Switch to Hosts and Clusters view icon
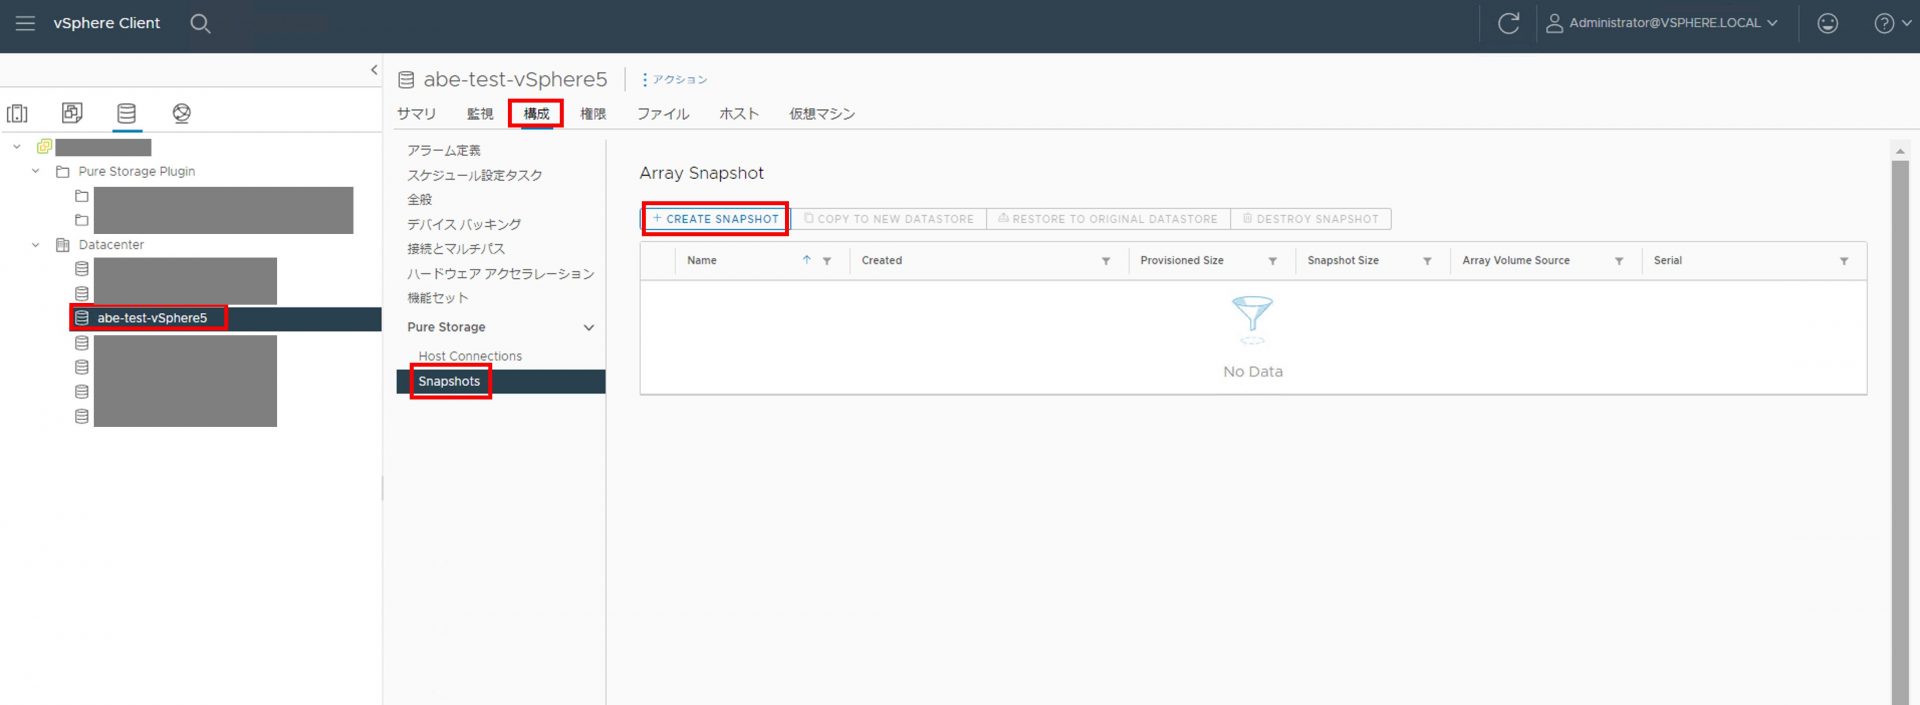This screenshot has height=705, width=1920. tap(18, 113)
